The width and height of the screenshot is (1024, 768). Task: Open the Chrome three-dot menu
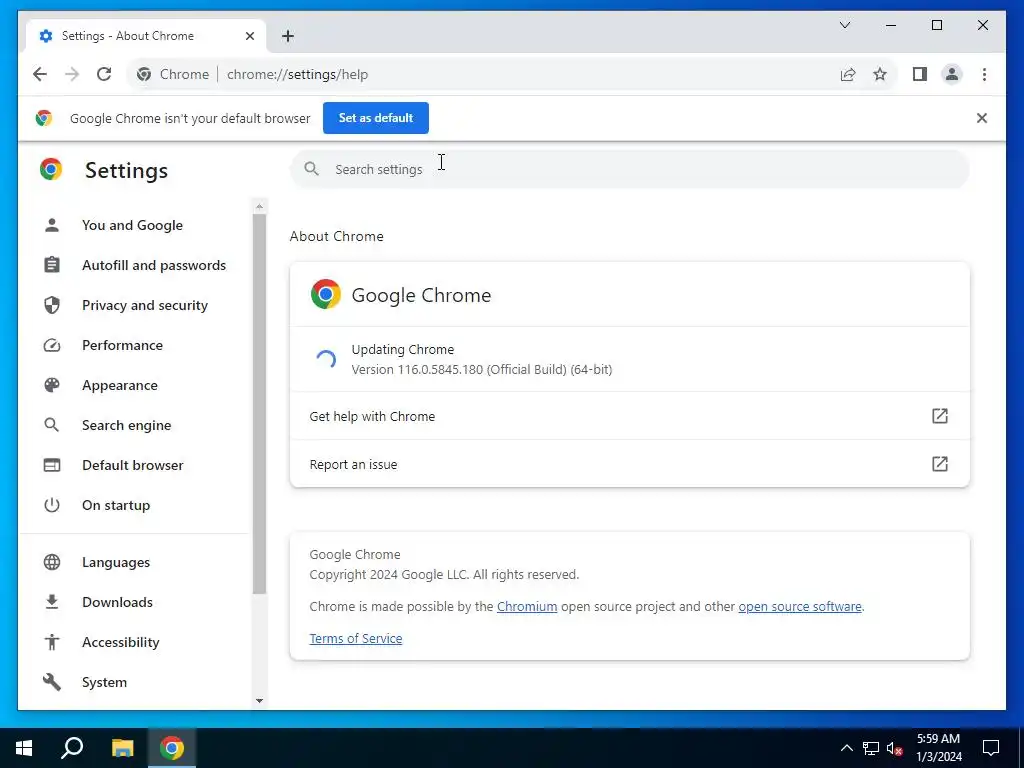click(x=984, y=74)
